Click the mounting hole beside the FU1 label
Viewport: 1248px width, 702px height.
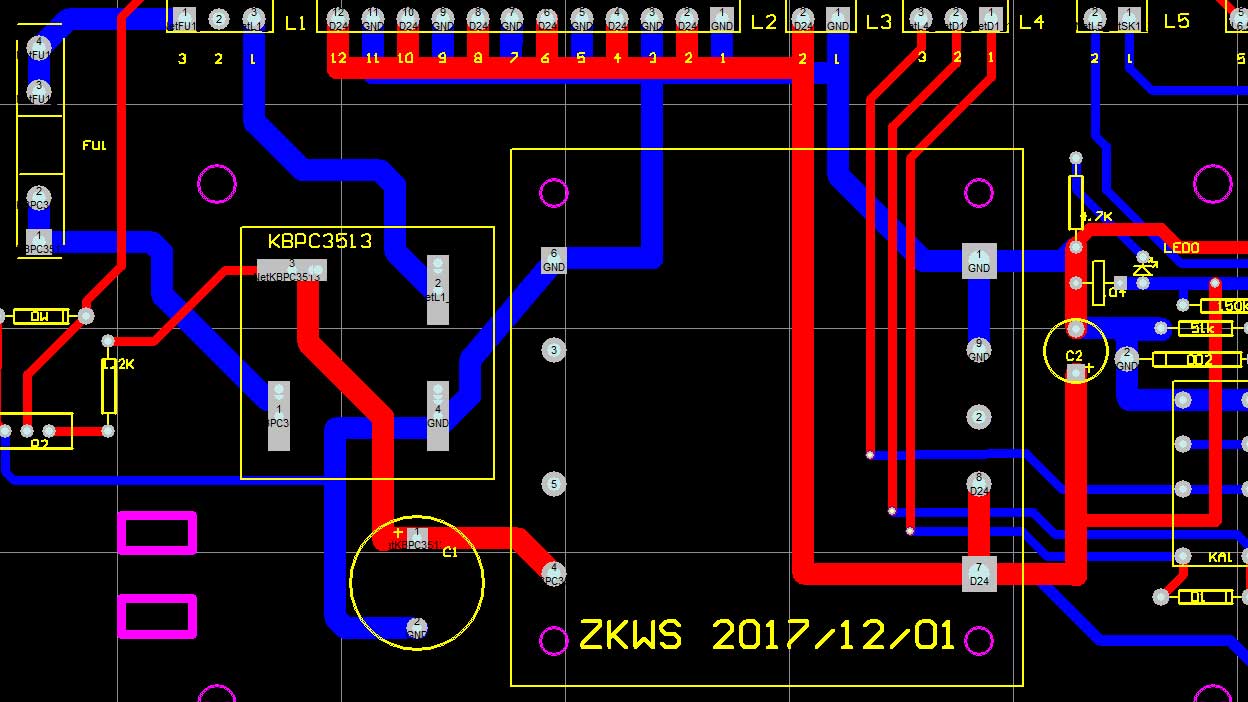(x=218, y=183)
